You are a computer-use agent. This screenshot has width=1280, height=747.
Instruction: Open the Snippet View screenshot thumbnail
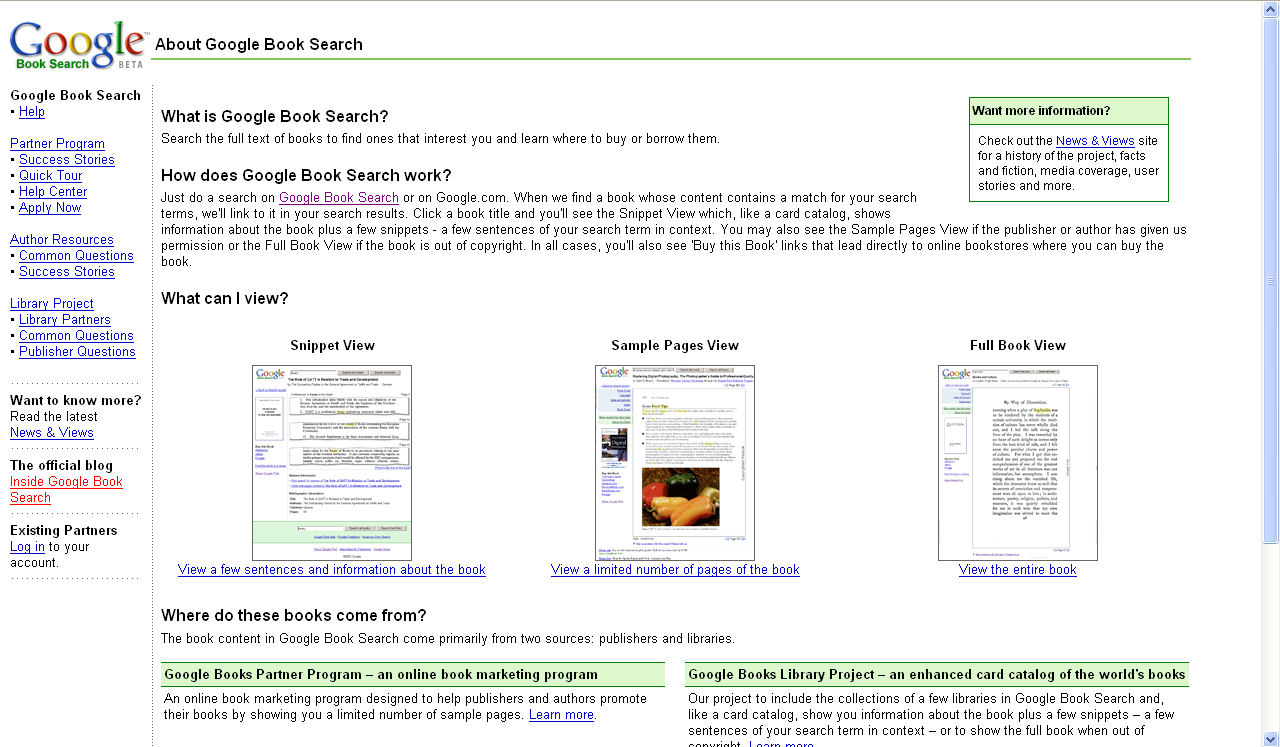tap(331, 462)
